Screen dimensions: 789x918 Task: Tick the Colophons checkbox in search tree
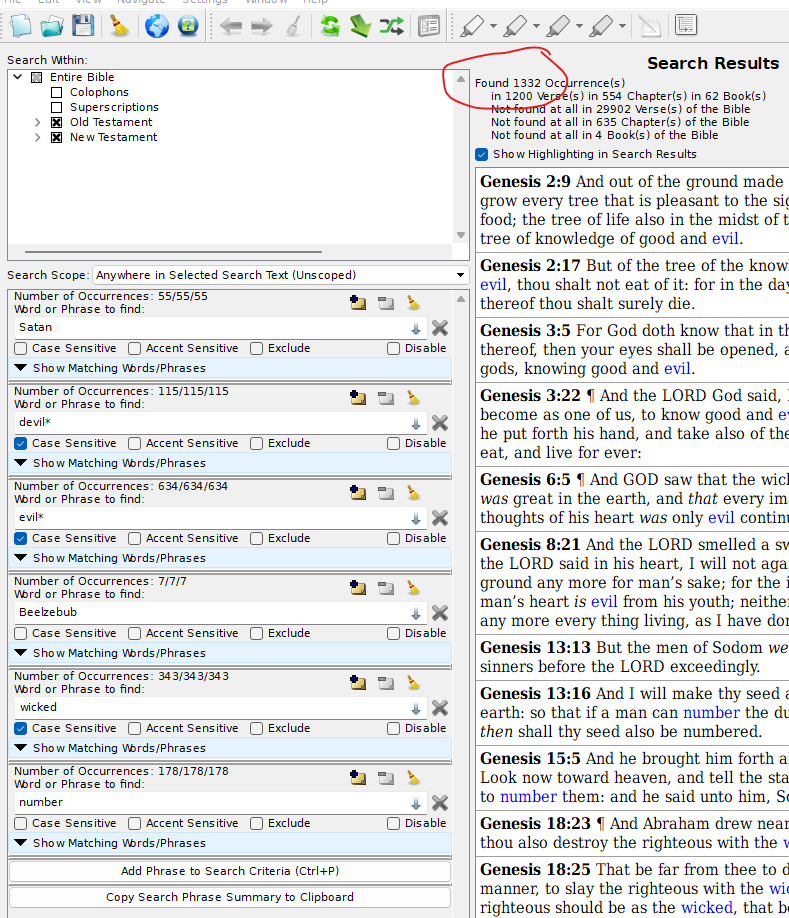[57, 92]
